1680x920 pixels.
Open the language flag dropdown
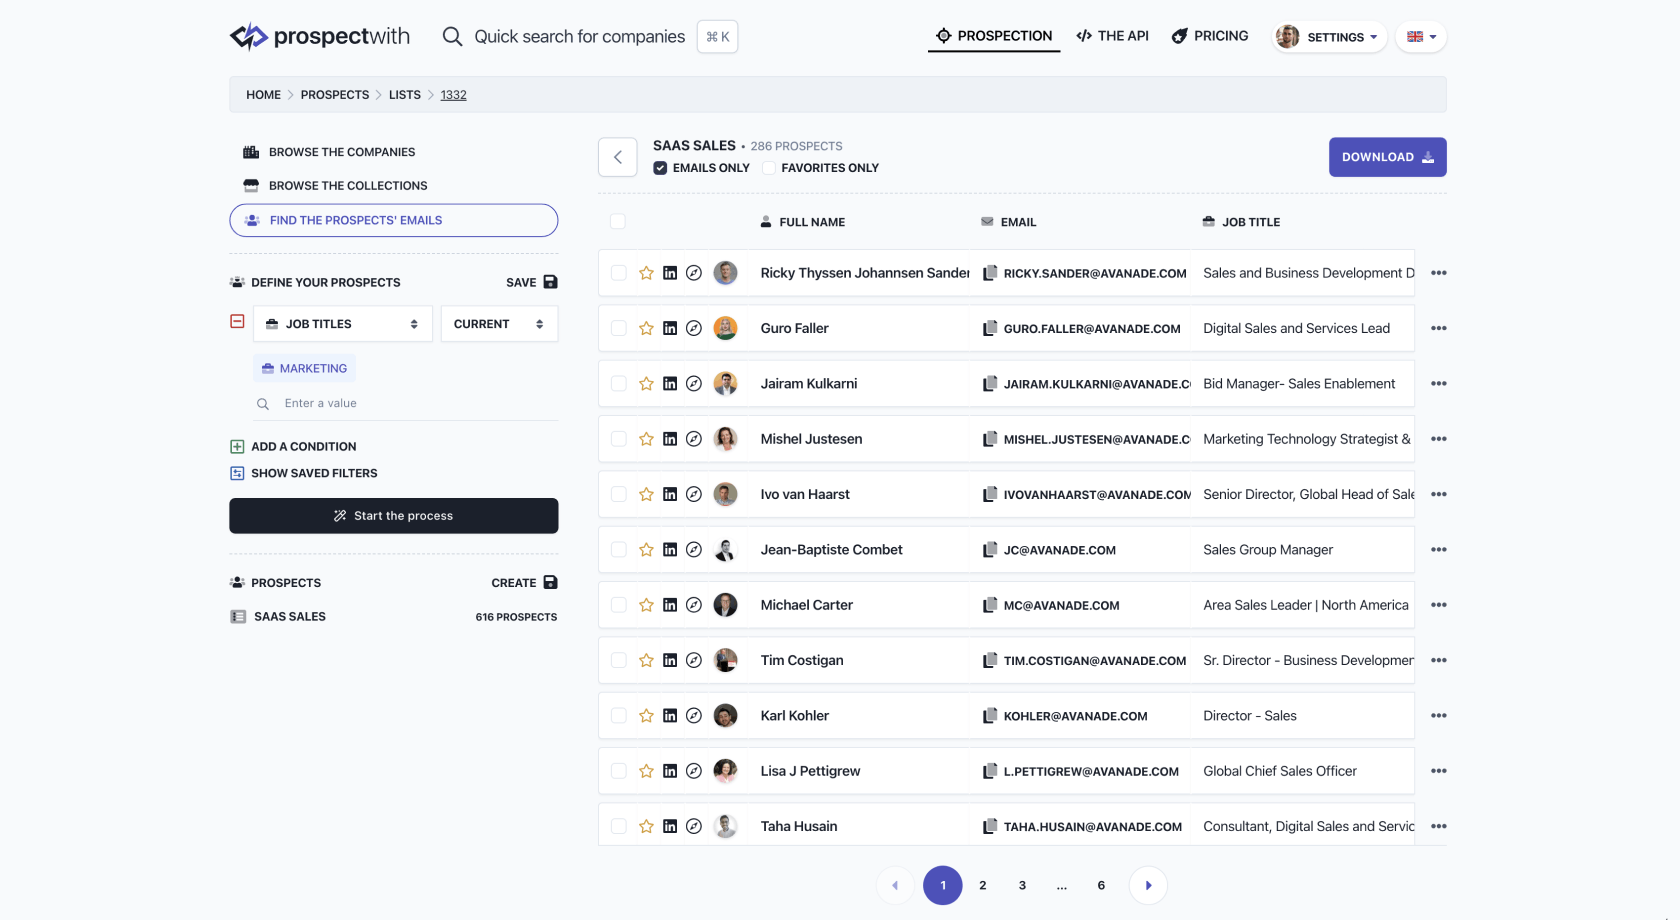click(1421, 37)
